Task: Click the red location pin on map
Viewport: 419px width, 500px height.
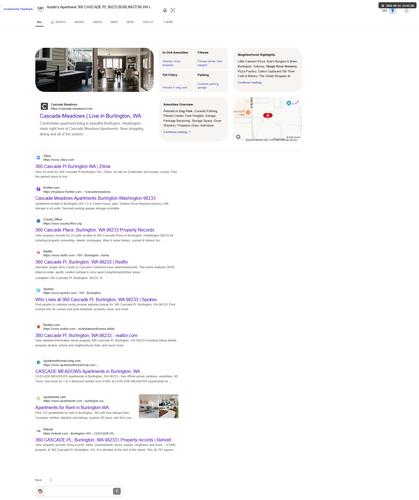Action: point(268,115)
